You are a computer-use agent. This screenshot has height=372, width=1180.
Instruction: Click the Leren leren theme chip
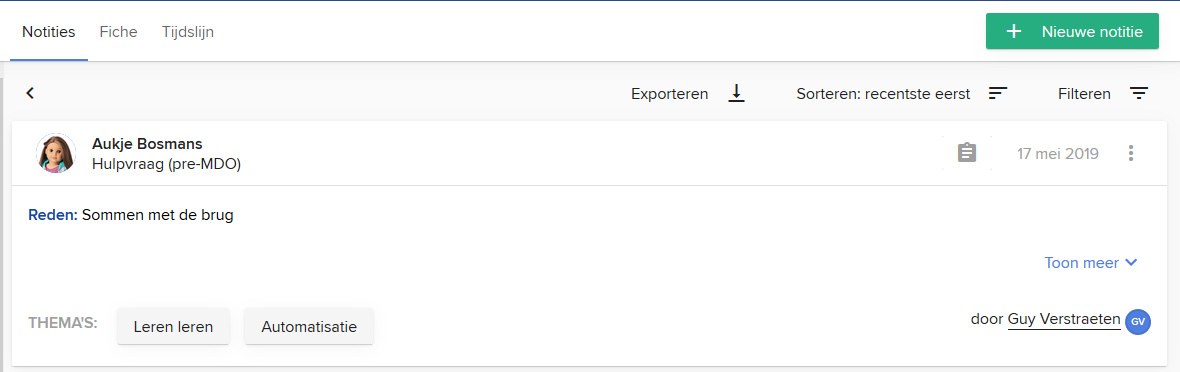[x=173, y=327]
